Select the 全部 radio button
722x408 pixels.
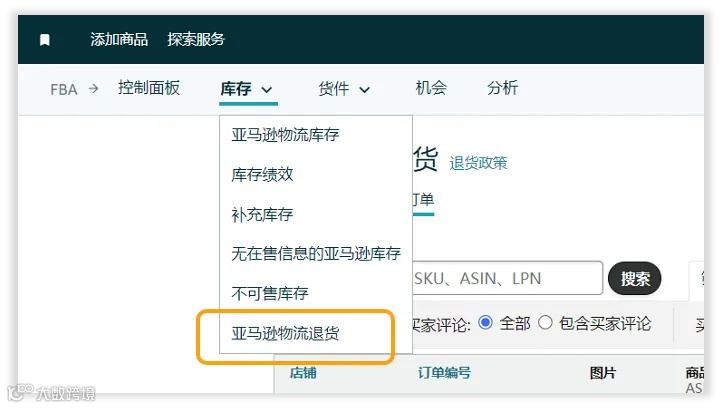pyautogui.click(x=485, y=322)
